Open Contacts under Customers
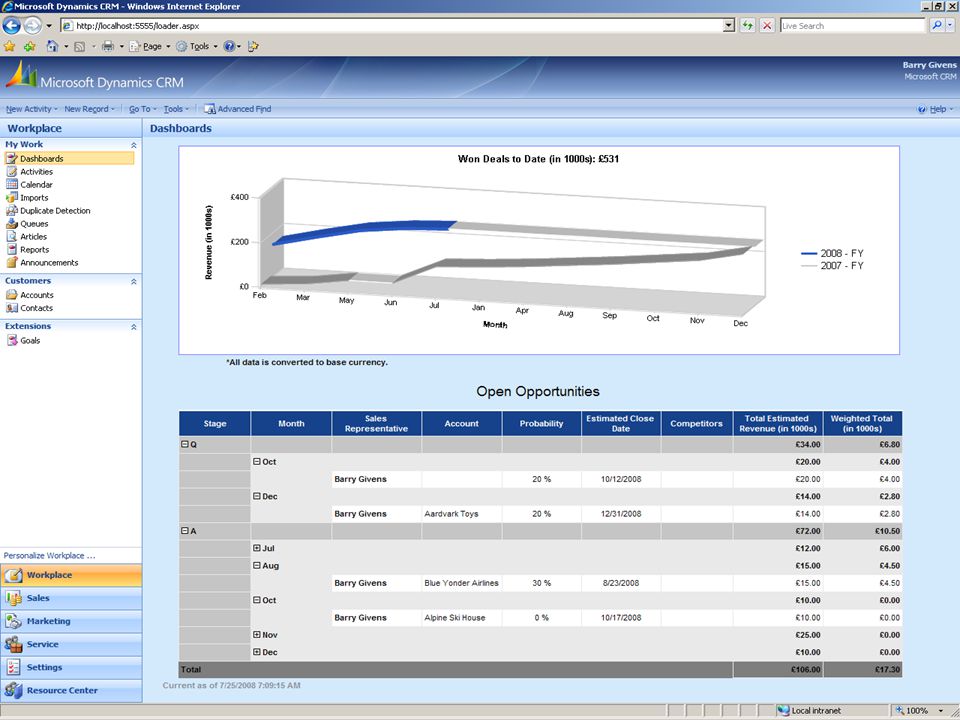The height and width of the screenshot is (720, 960). point(36,308)
